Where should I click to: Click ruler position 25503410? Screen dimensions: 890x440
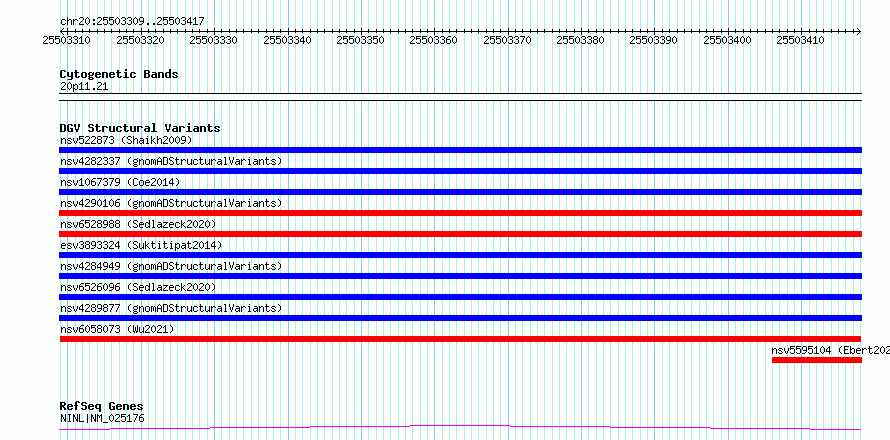point(801,40)
